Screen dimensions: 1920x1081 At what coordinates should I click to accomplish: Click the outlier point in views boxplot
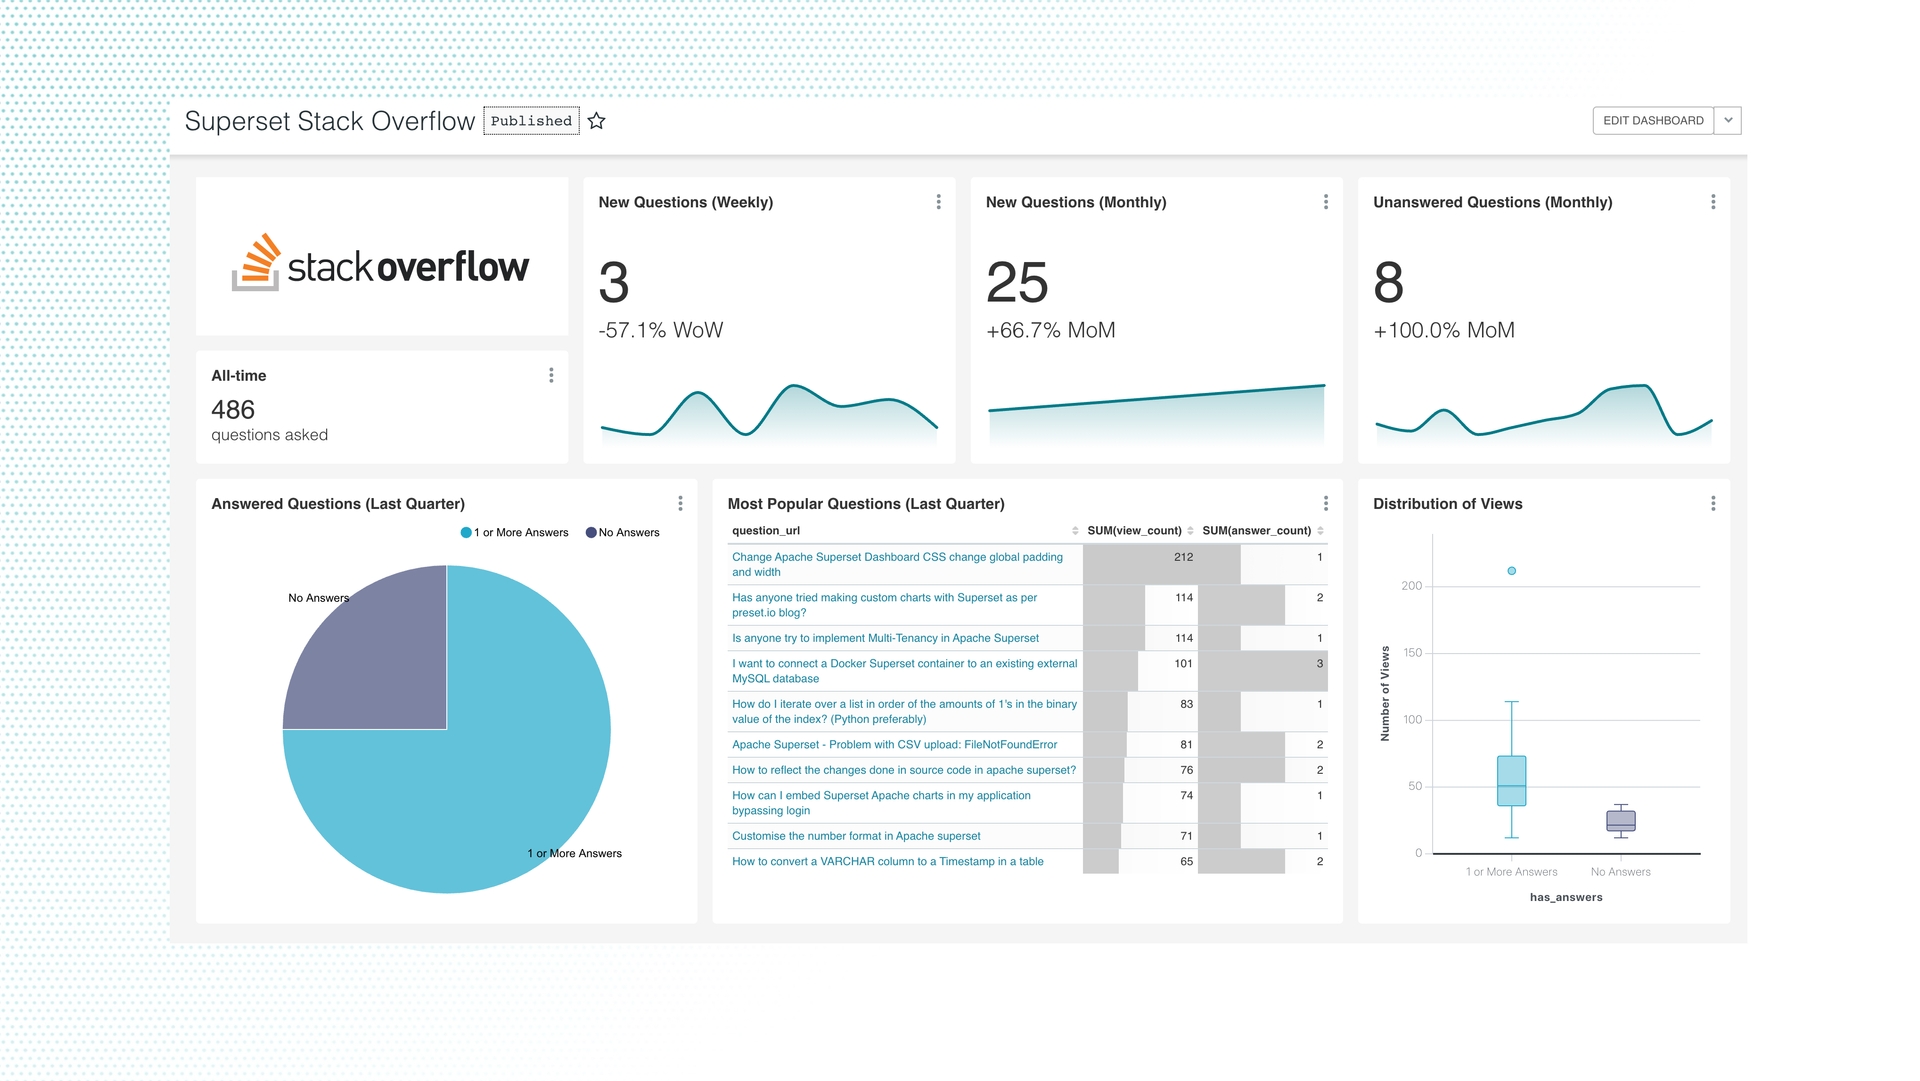pyautogui.click(x=1511, y=571)
